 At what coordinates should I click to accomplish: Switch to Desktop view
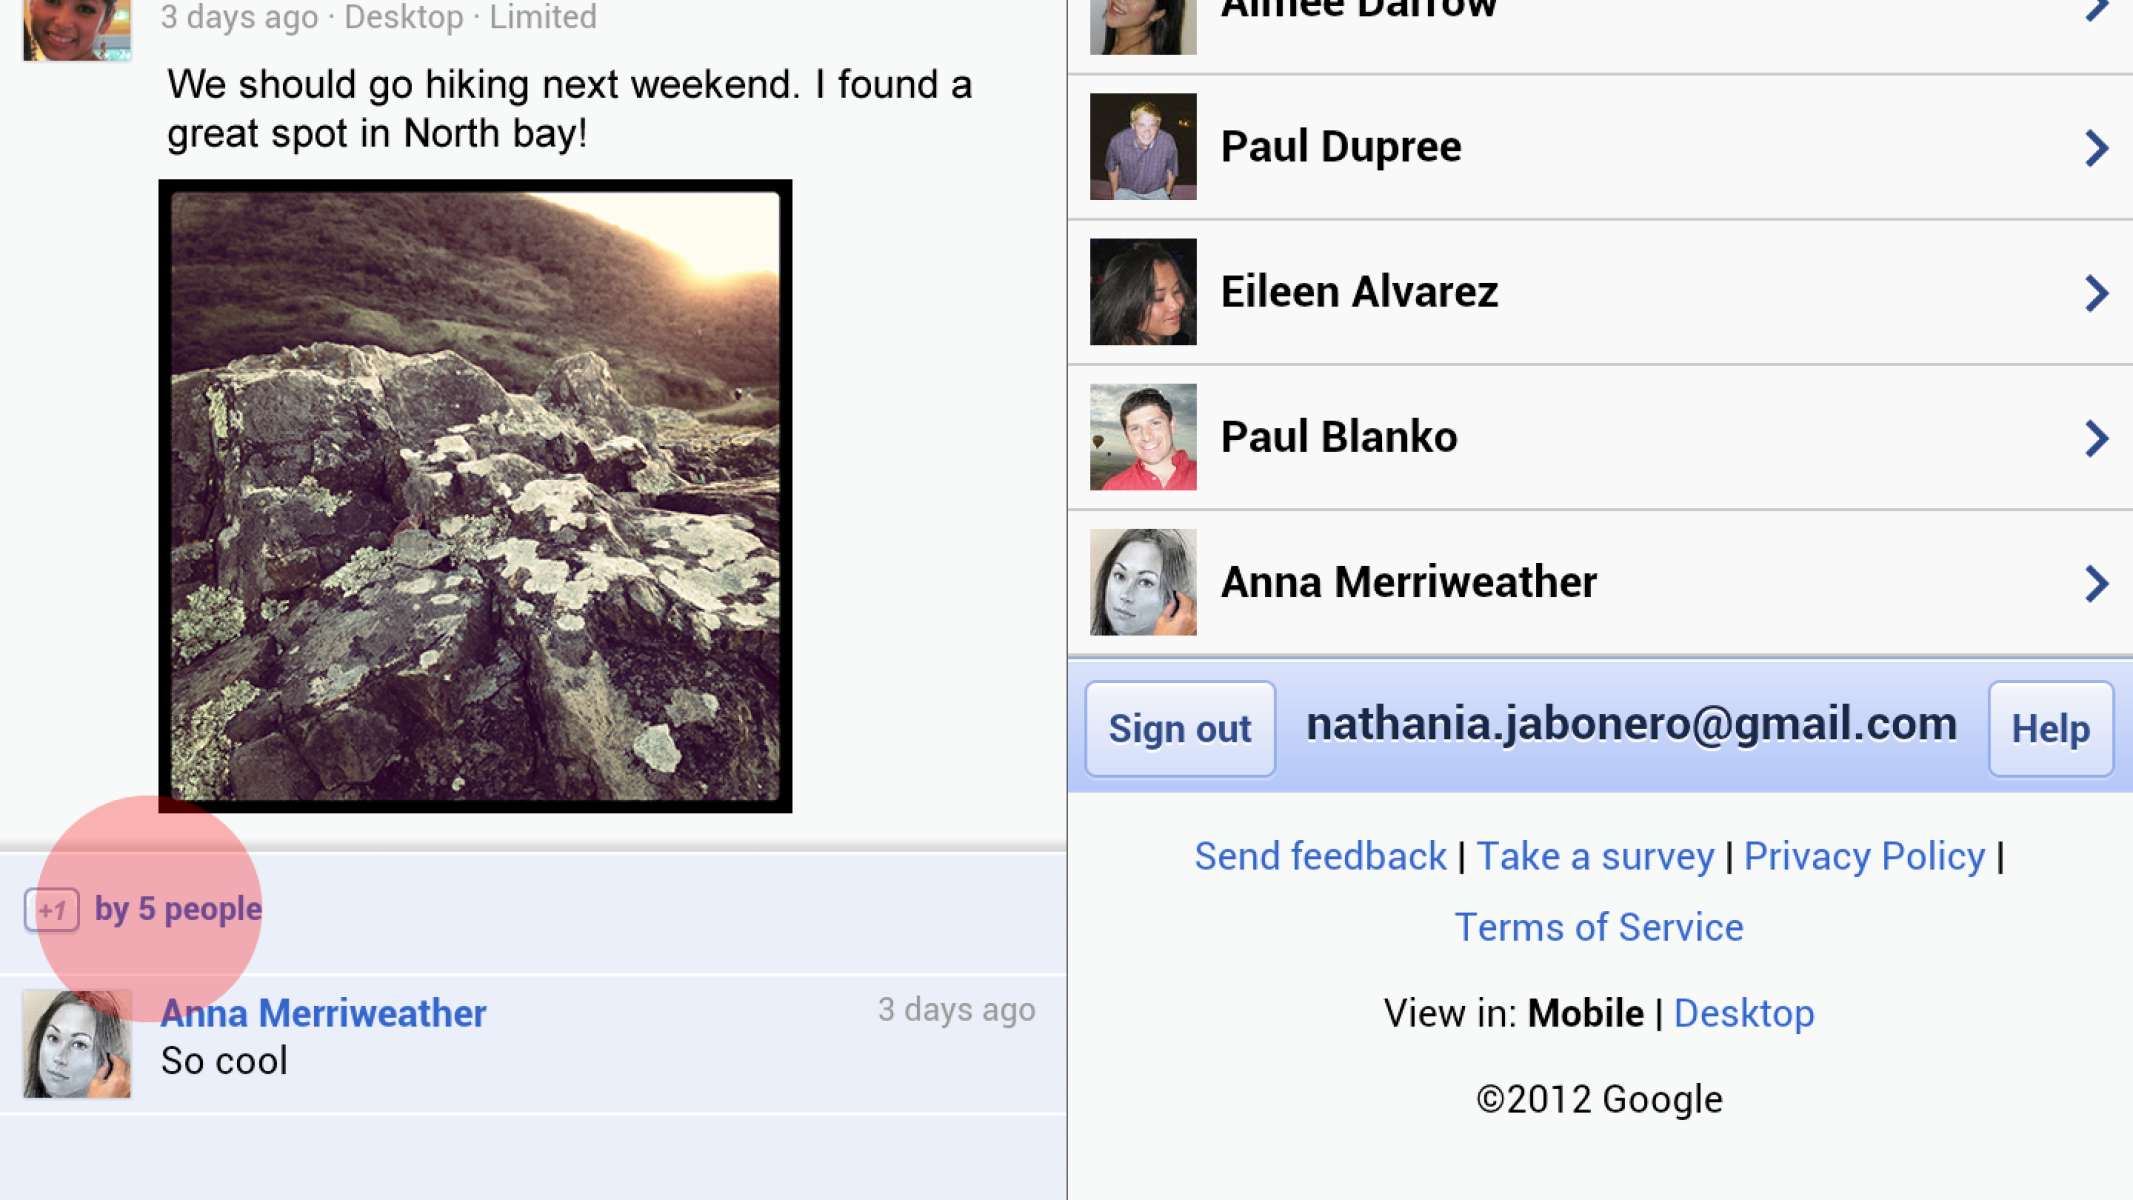pos(1743,1014)
